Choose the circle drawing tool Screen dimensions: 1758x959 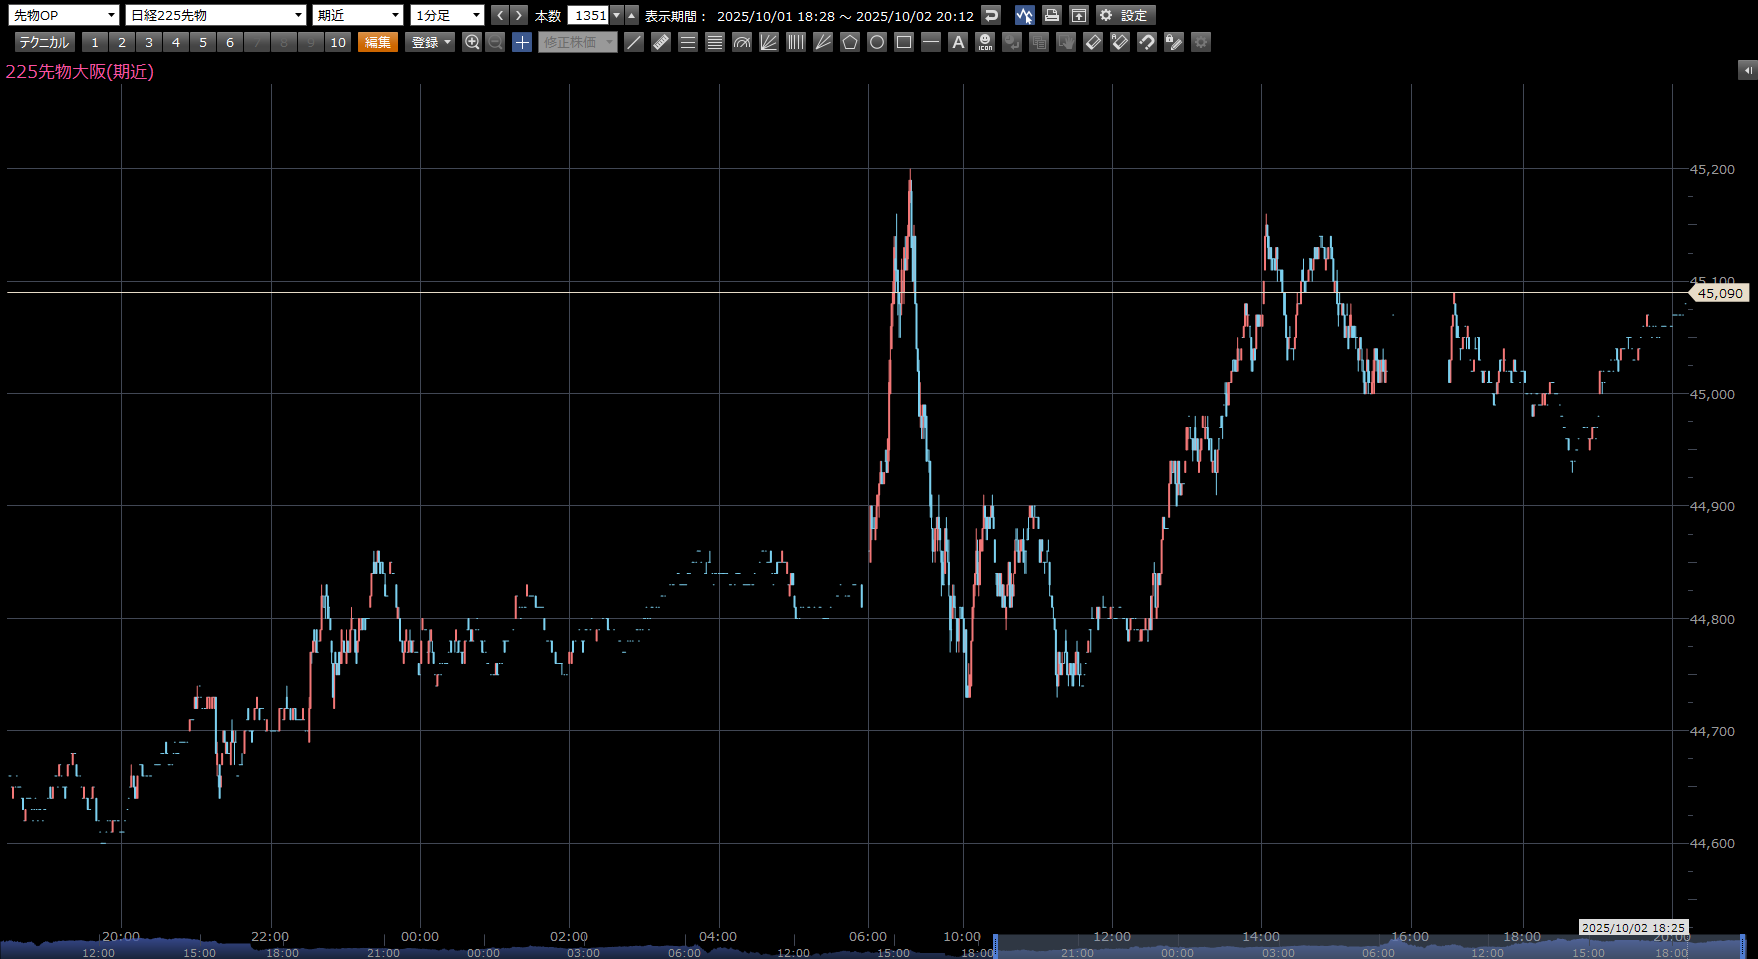point(877,42)
